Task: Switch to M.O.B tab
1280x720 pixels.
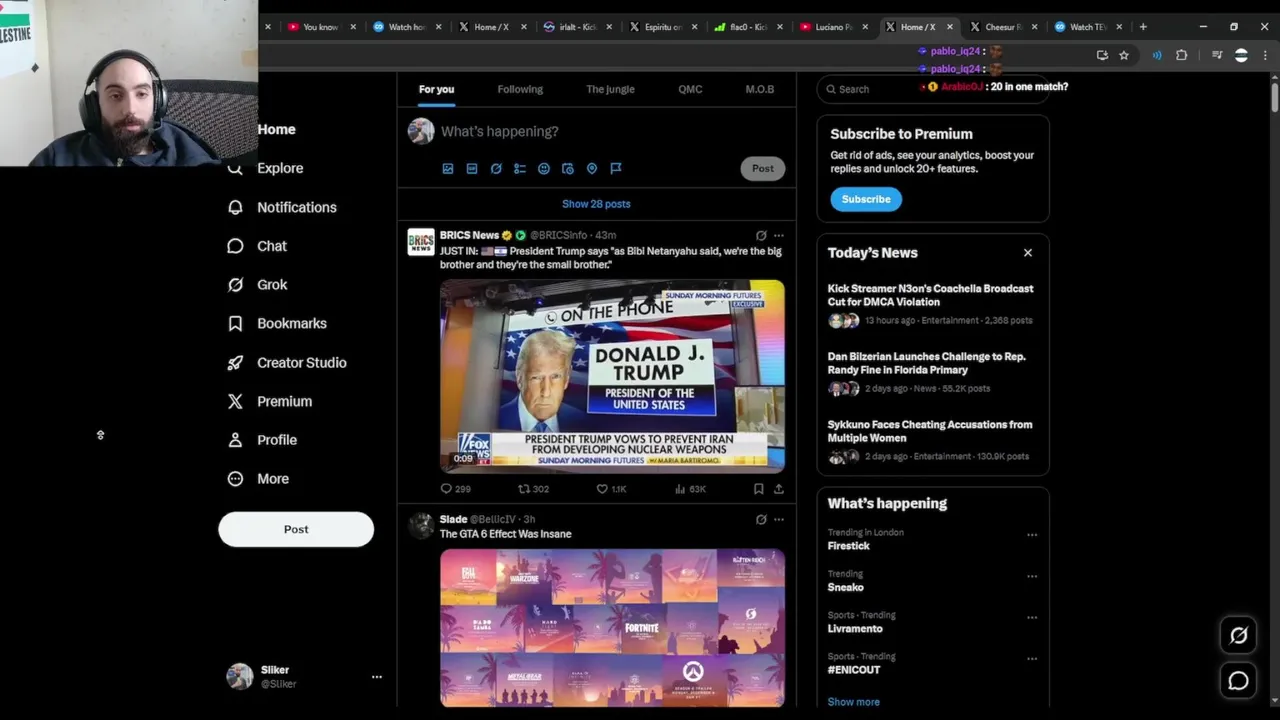Action: coord(760,89)
